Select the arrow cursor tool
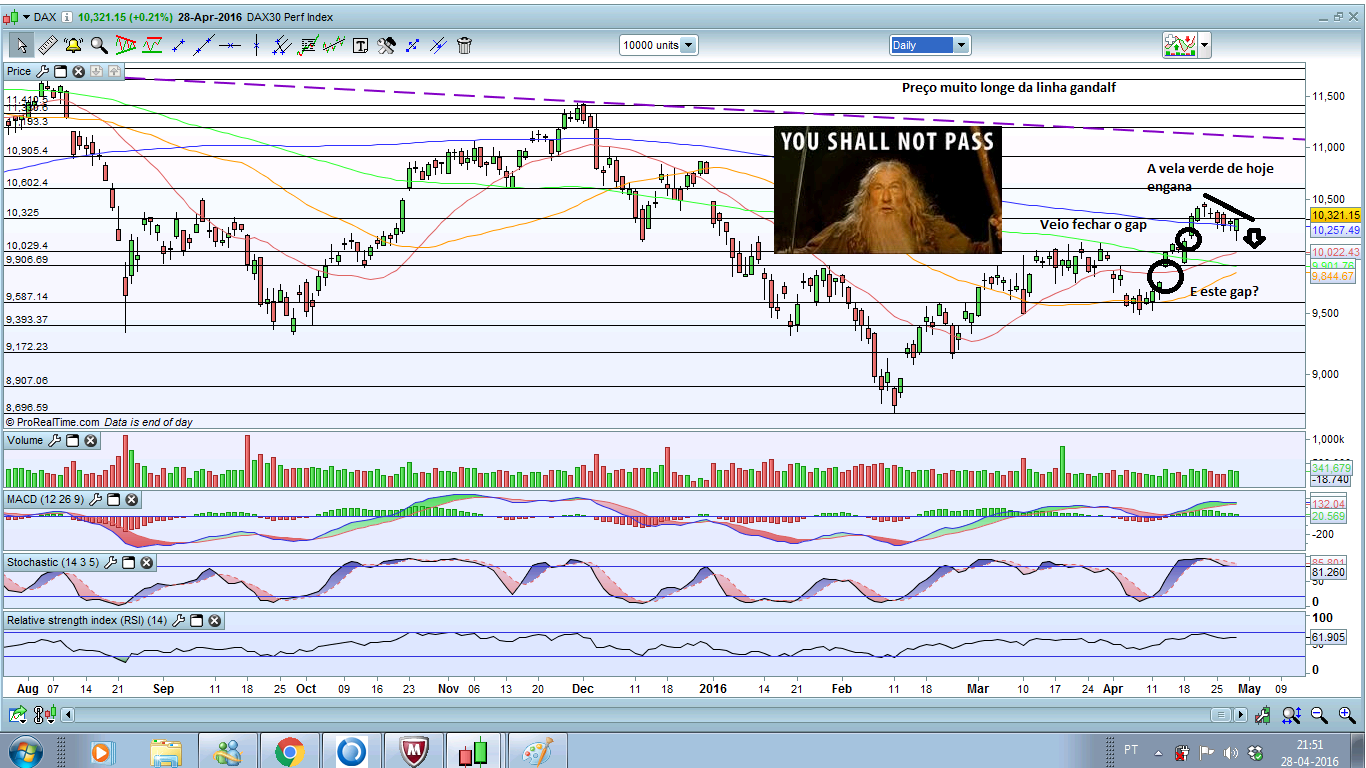Screen dimensions: 1366x768 click(x=22, y=45)
